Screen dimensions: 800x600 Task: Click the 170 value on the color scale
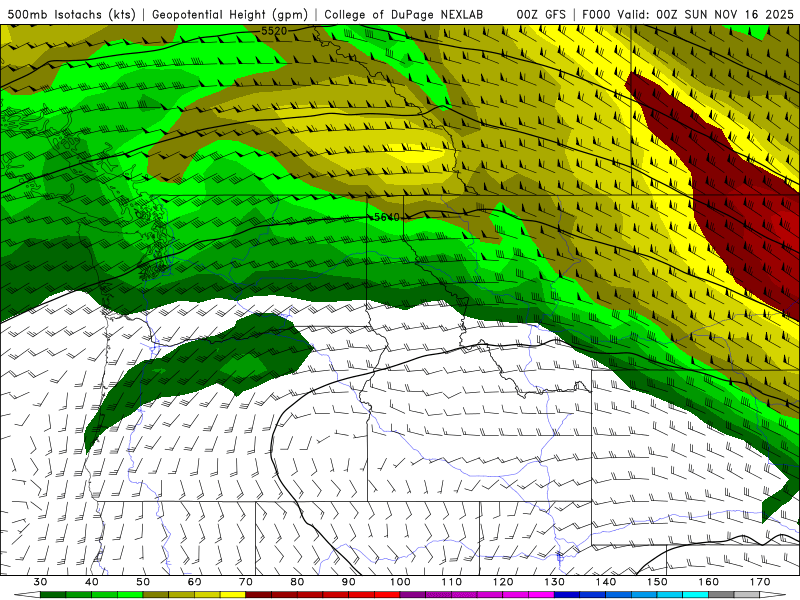click(x=760, y=582)
